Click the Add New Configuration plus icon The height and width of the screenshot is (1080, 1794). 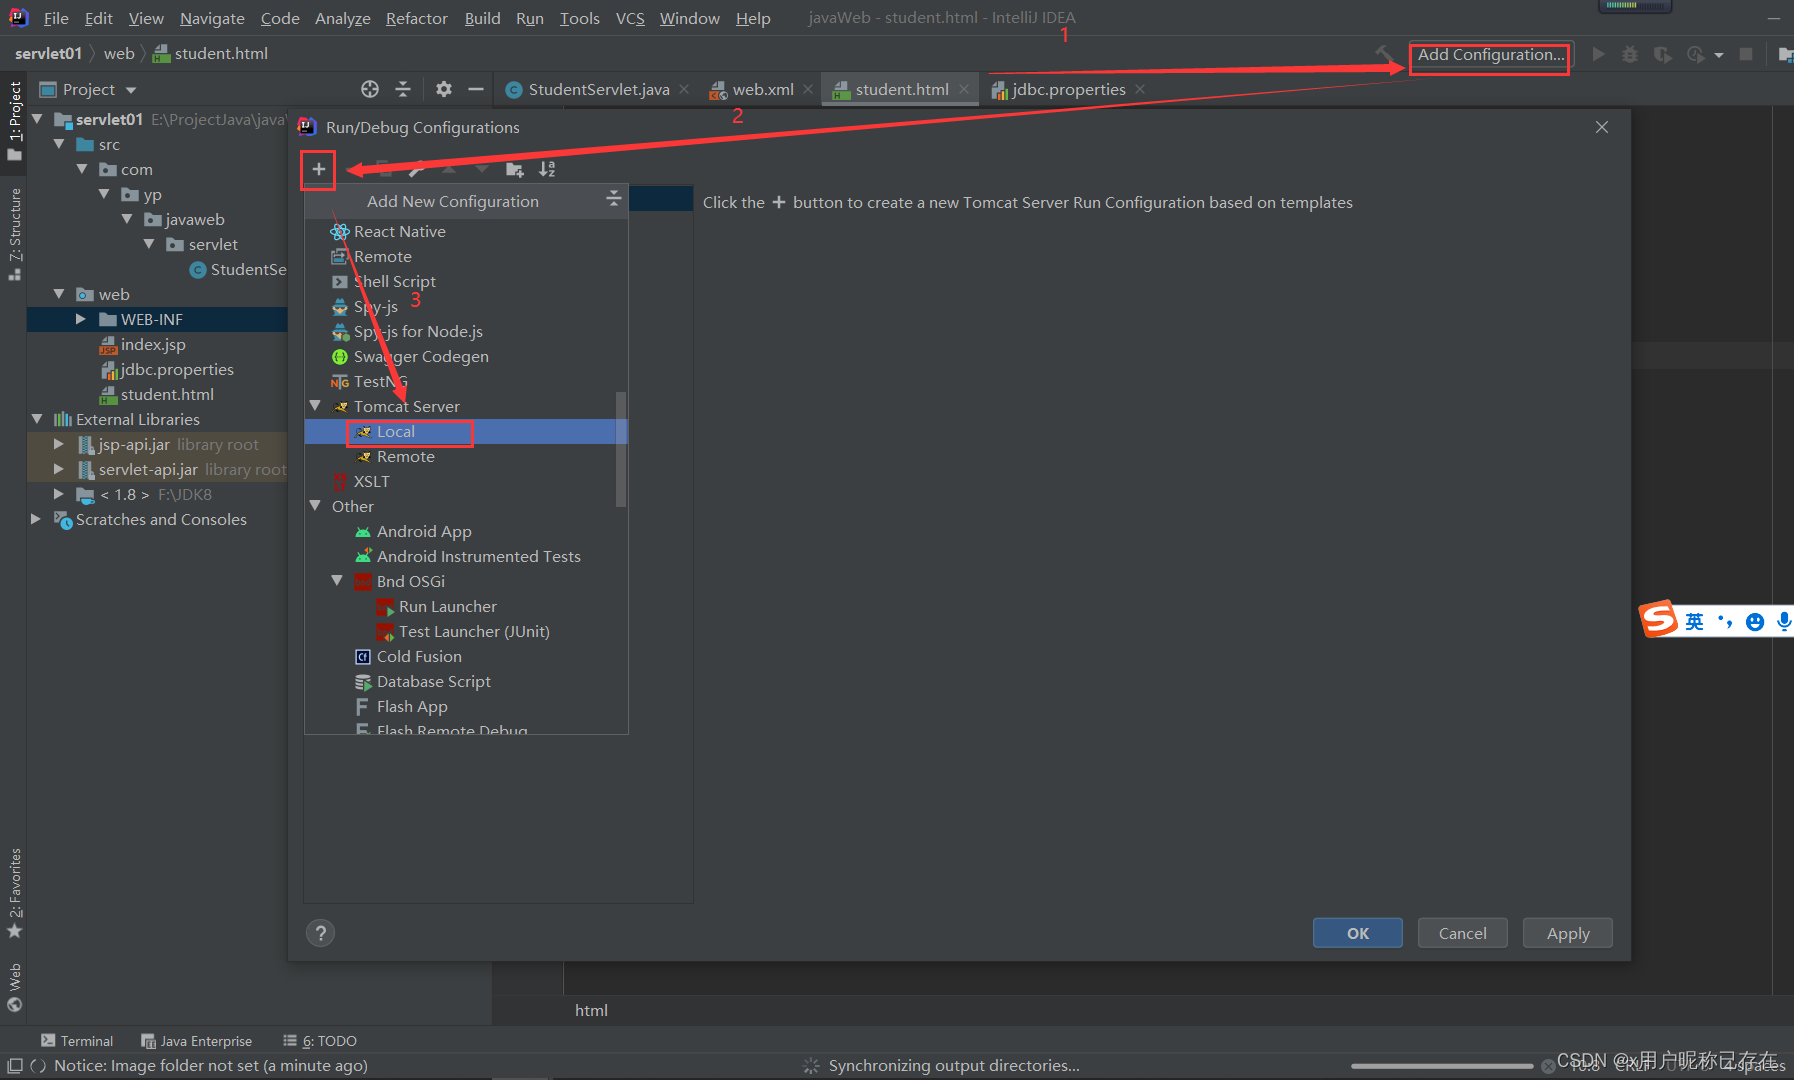pyautogui.click(x=319, y=169)
